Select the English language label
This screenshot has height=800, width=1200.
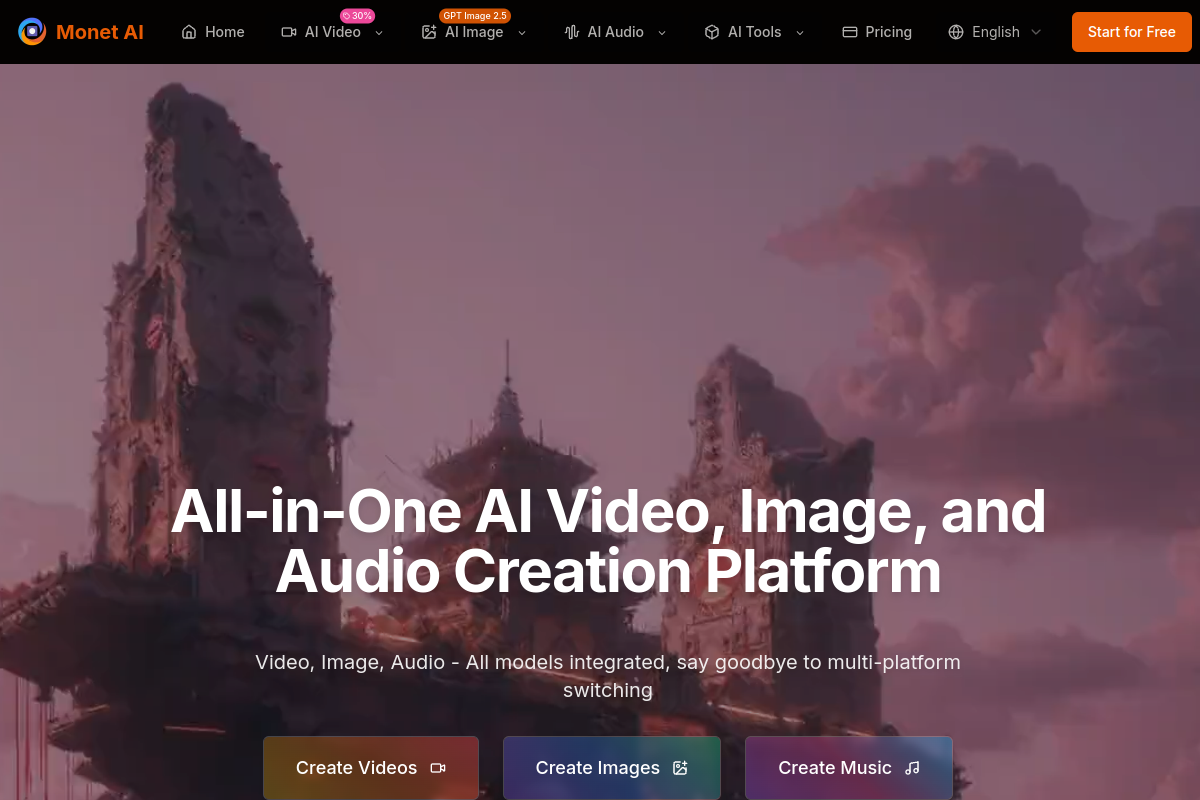pos(996,32)
